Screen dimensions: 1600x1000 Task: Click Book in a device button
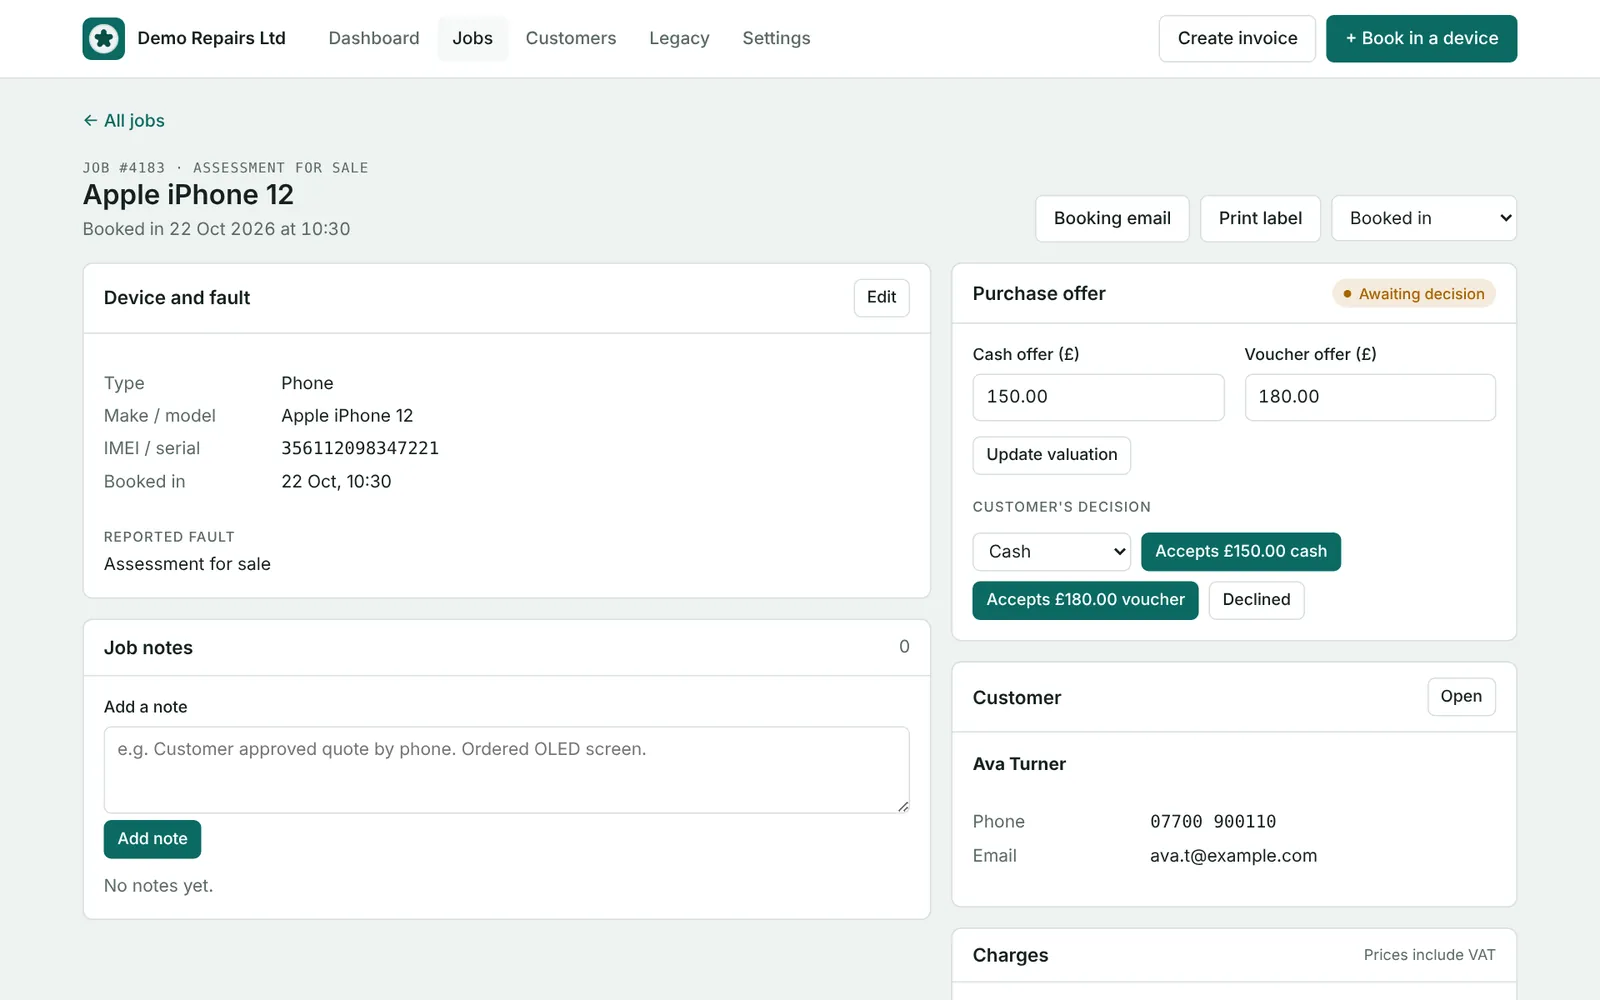pyautogui.click(x=1421, y=38)
